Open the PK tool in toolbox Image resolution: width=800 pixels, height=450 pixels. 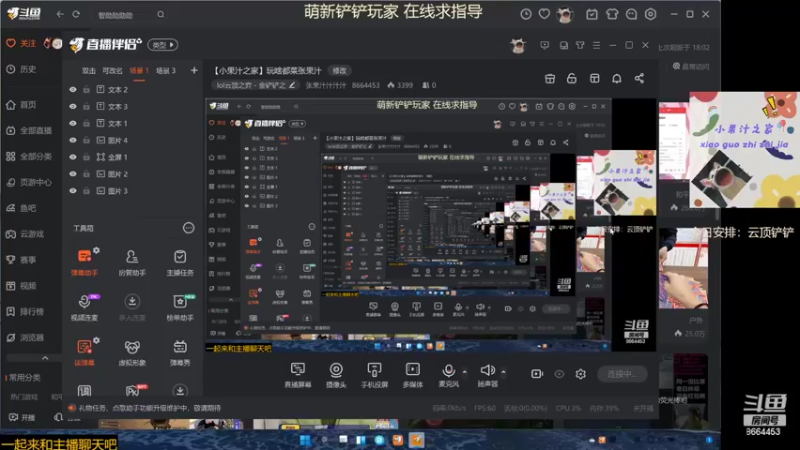tap(133, 391)
